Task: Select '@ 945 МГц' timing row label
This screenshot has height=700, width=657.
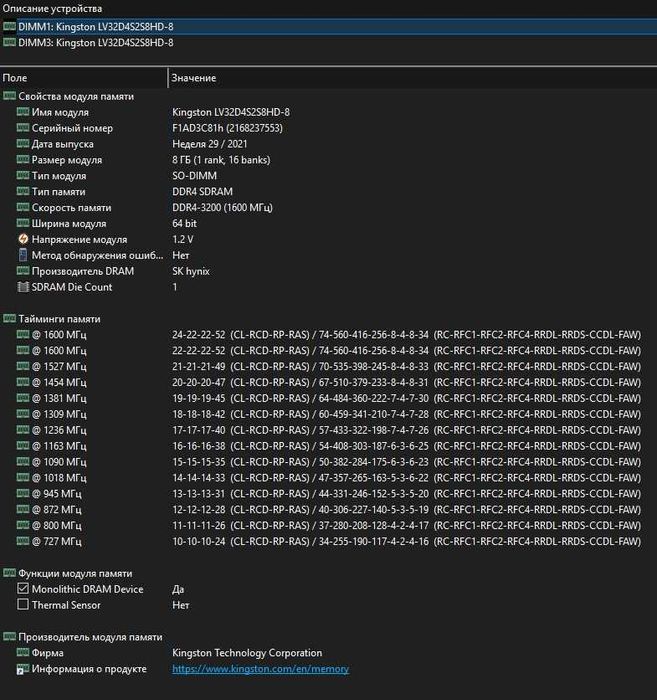Action: 57,494
